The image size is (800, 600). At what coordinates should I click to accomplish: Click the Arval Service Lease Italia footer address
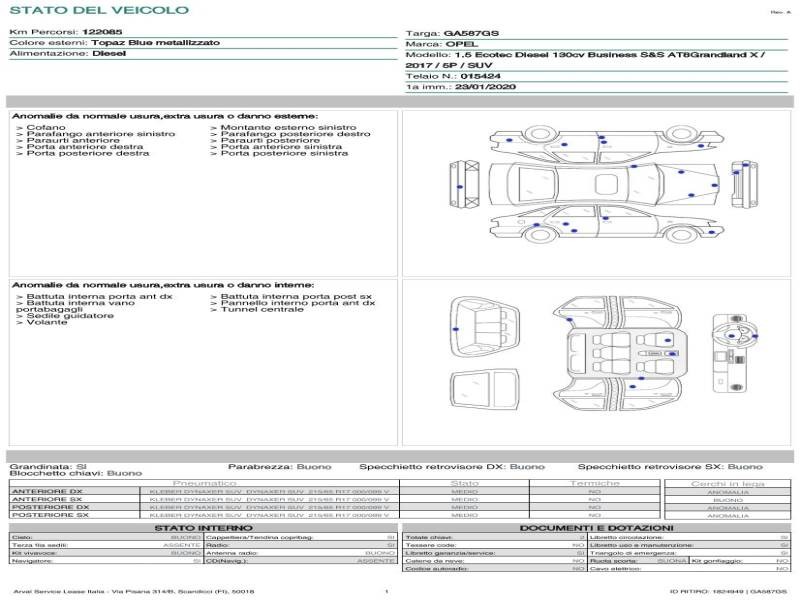(x=134, y=592)
